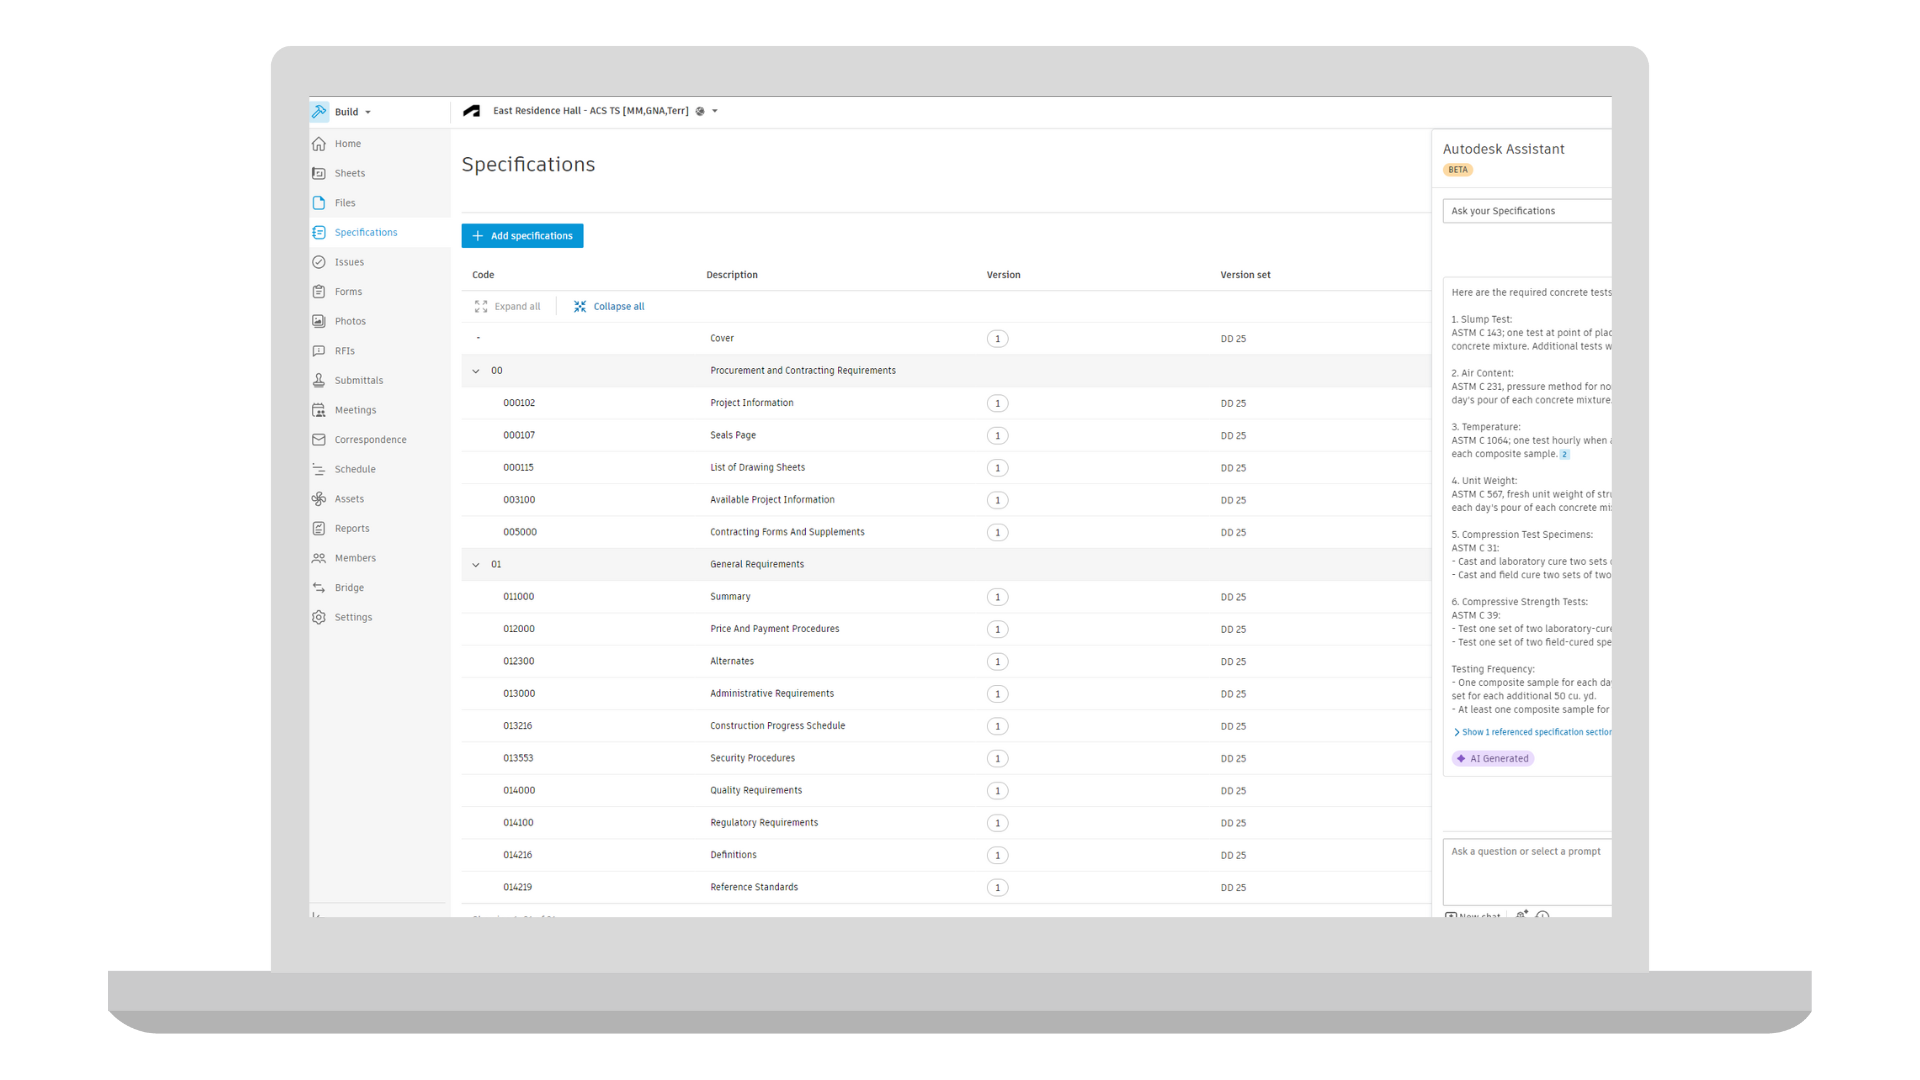Go to the Issues module

[349, 262]
